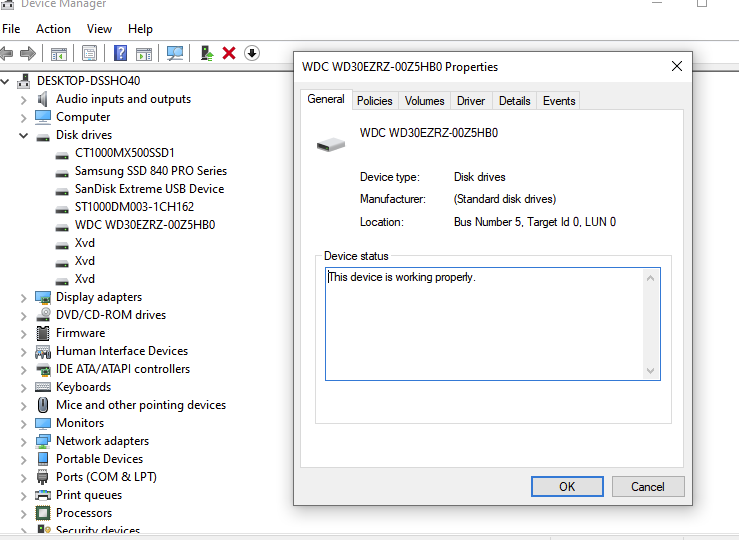
Task: Click Show/Hide Console Tree toolbar icon
Action: point(59,54)
